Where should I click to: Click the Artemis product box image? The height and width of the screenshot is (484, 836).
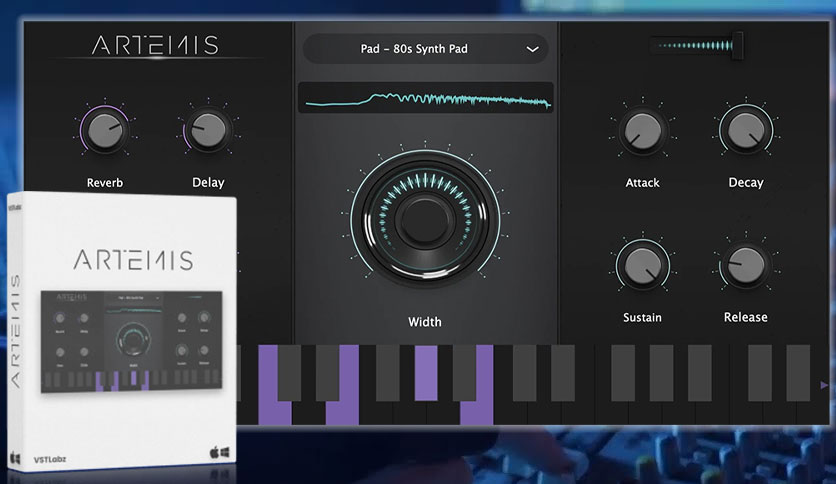(x=122, y=333)
